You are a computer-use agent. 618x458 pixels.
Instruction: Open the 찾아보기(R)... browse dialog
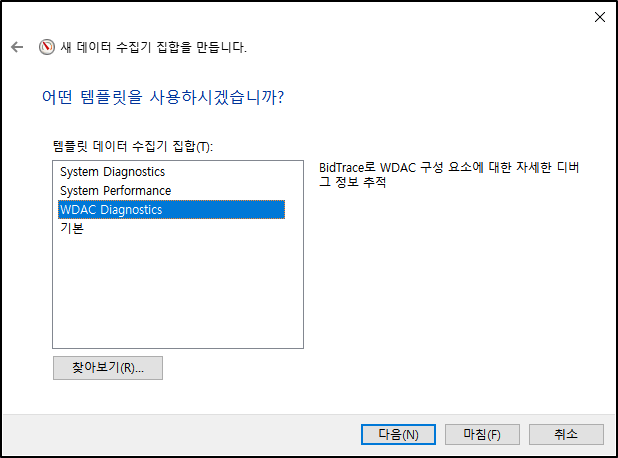click(x=108, y=368)
